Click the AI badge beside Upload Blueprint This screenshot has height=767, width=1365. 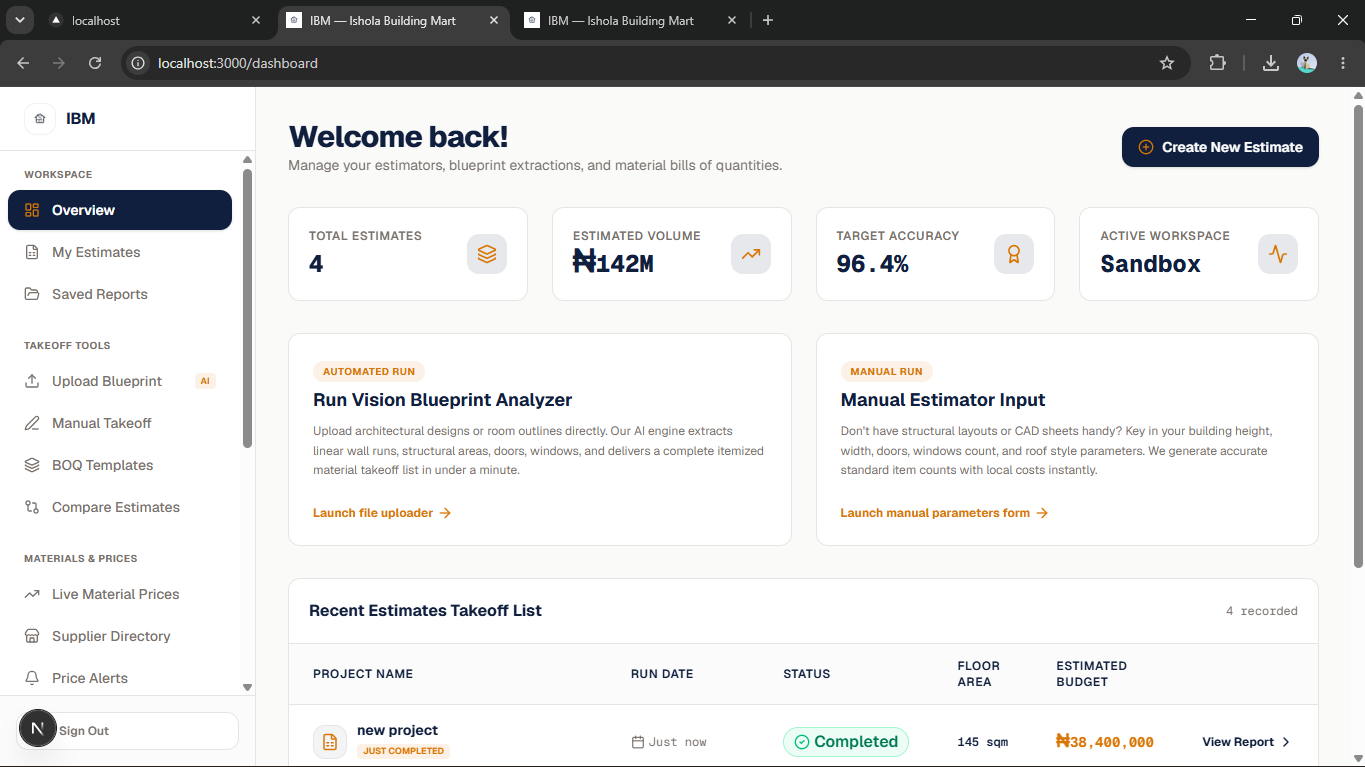(205, 381)
